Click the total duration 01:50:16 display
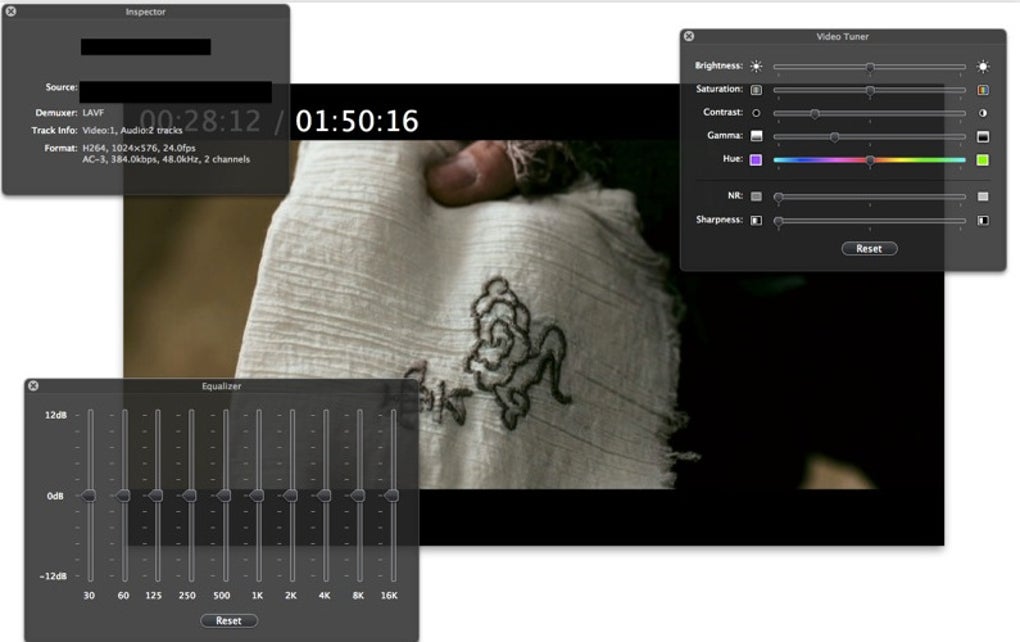The height and width of the screenshot is (642, 1020). [356, 121]
